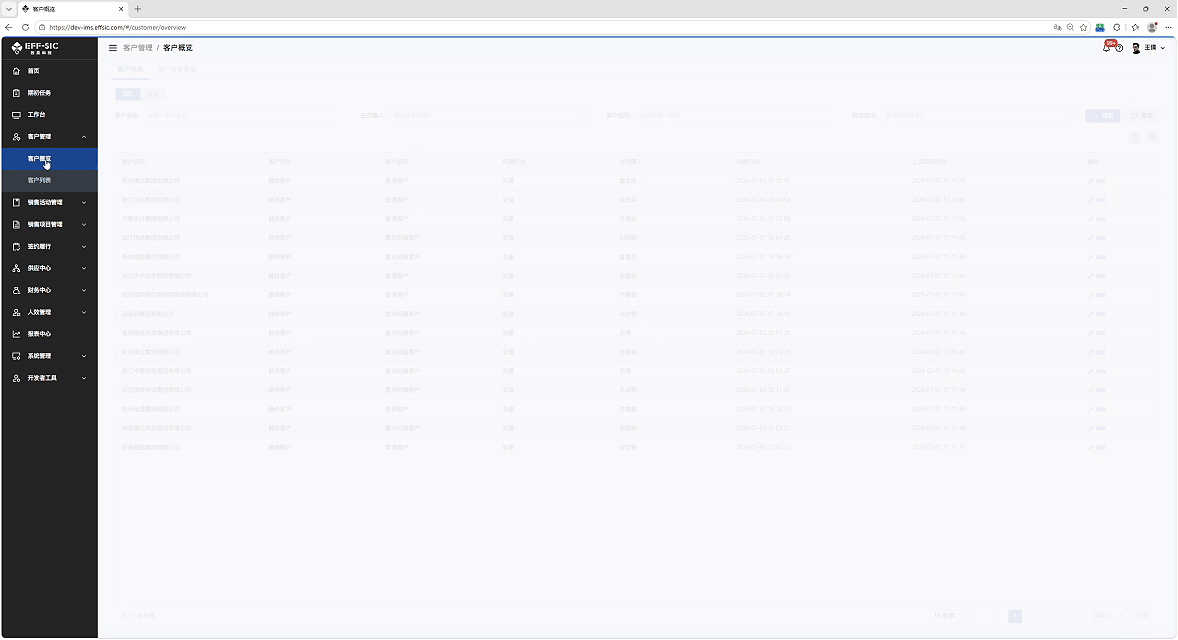
Task: View site information lock icon
Action: pos(42,27)
